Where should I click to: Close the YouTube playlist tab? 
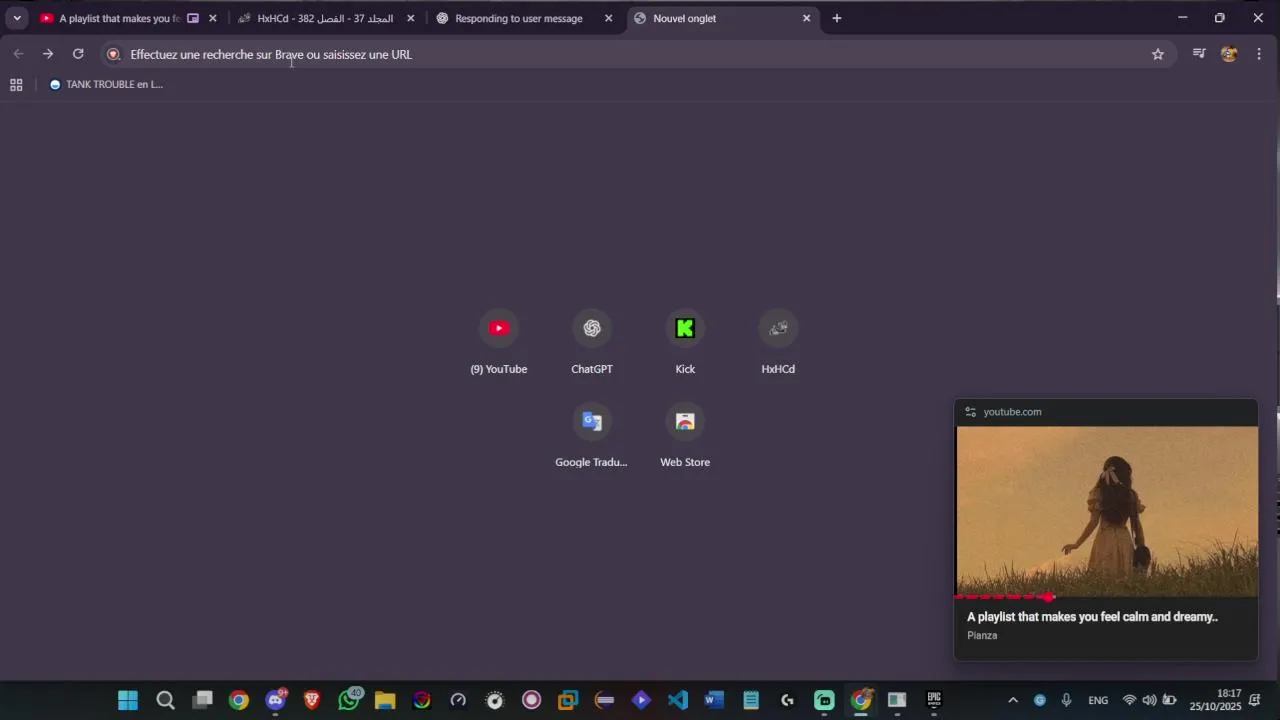(212, 18)
